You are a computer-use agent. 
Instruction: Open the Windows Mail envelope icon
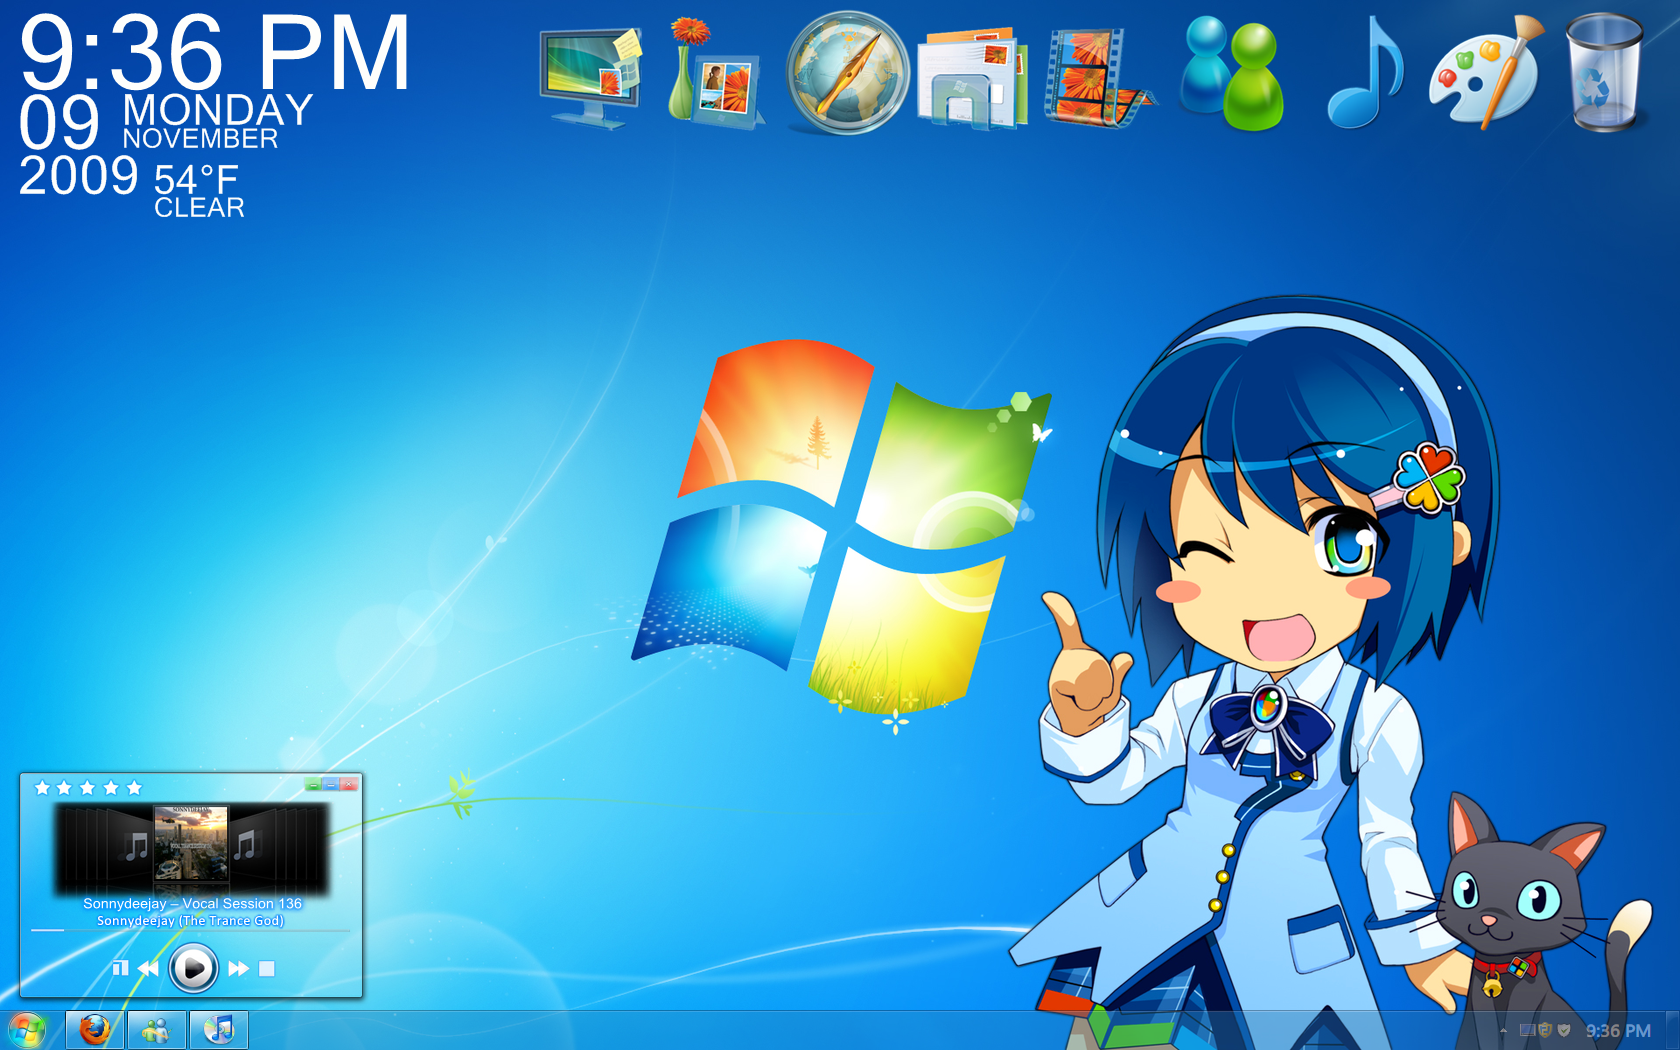[x=972, y=78]
